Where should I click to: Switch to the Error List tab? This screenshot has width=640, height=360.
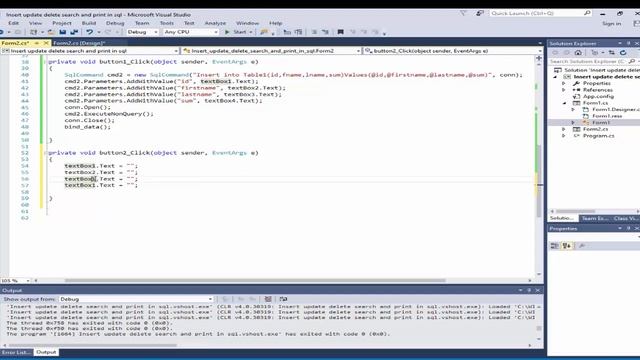(16, 352)
